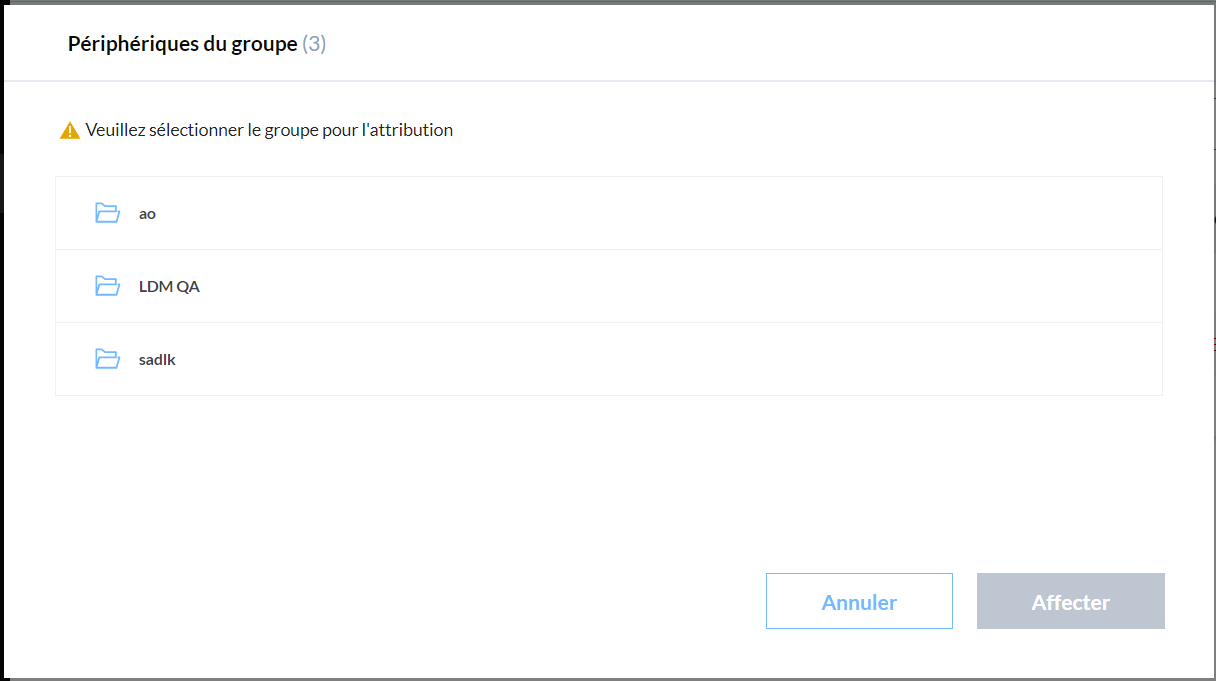Click the folder icon beside ao

point(107,213)
